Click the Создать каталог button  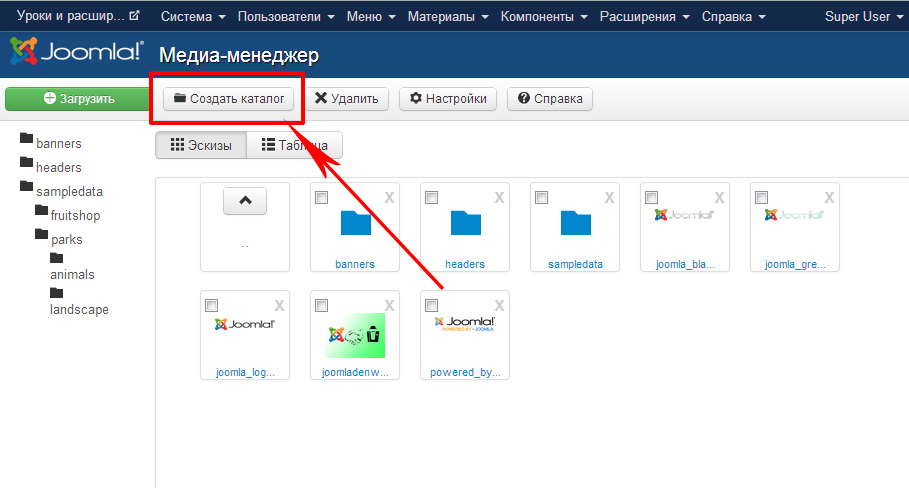[x=229, y=99]
